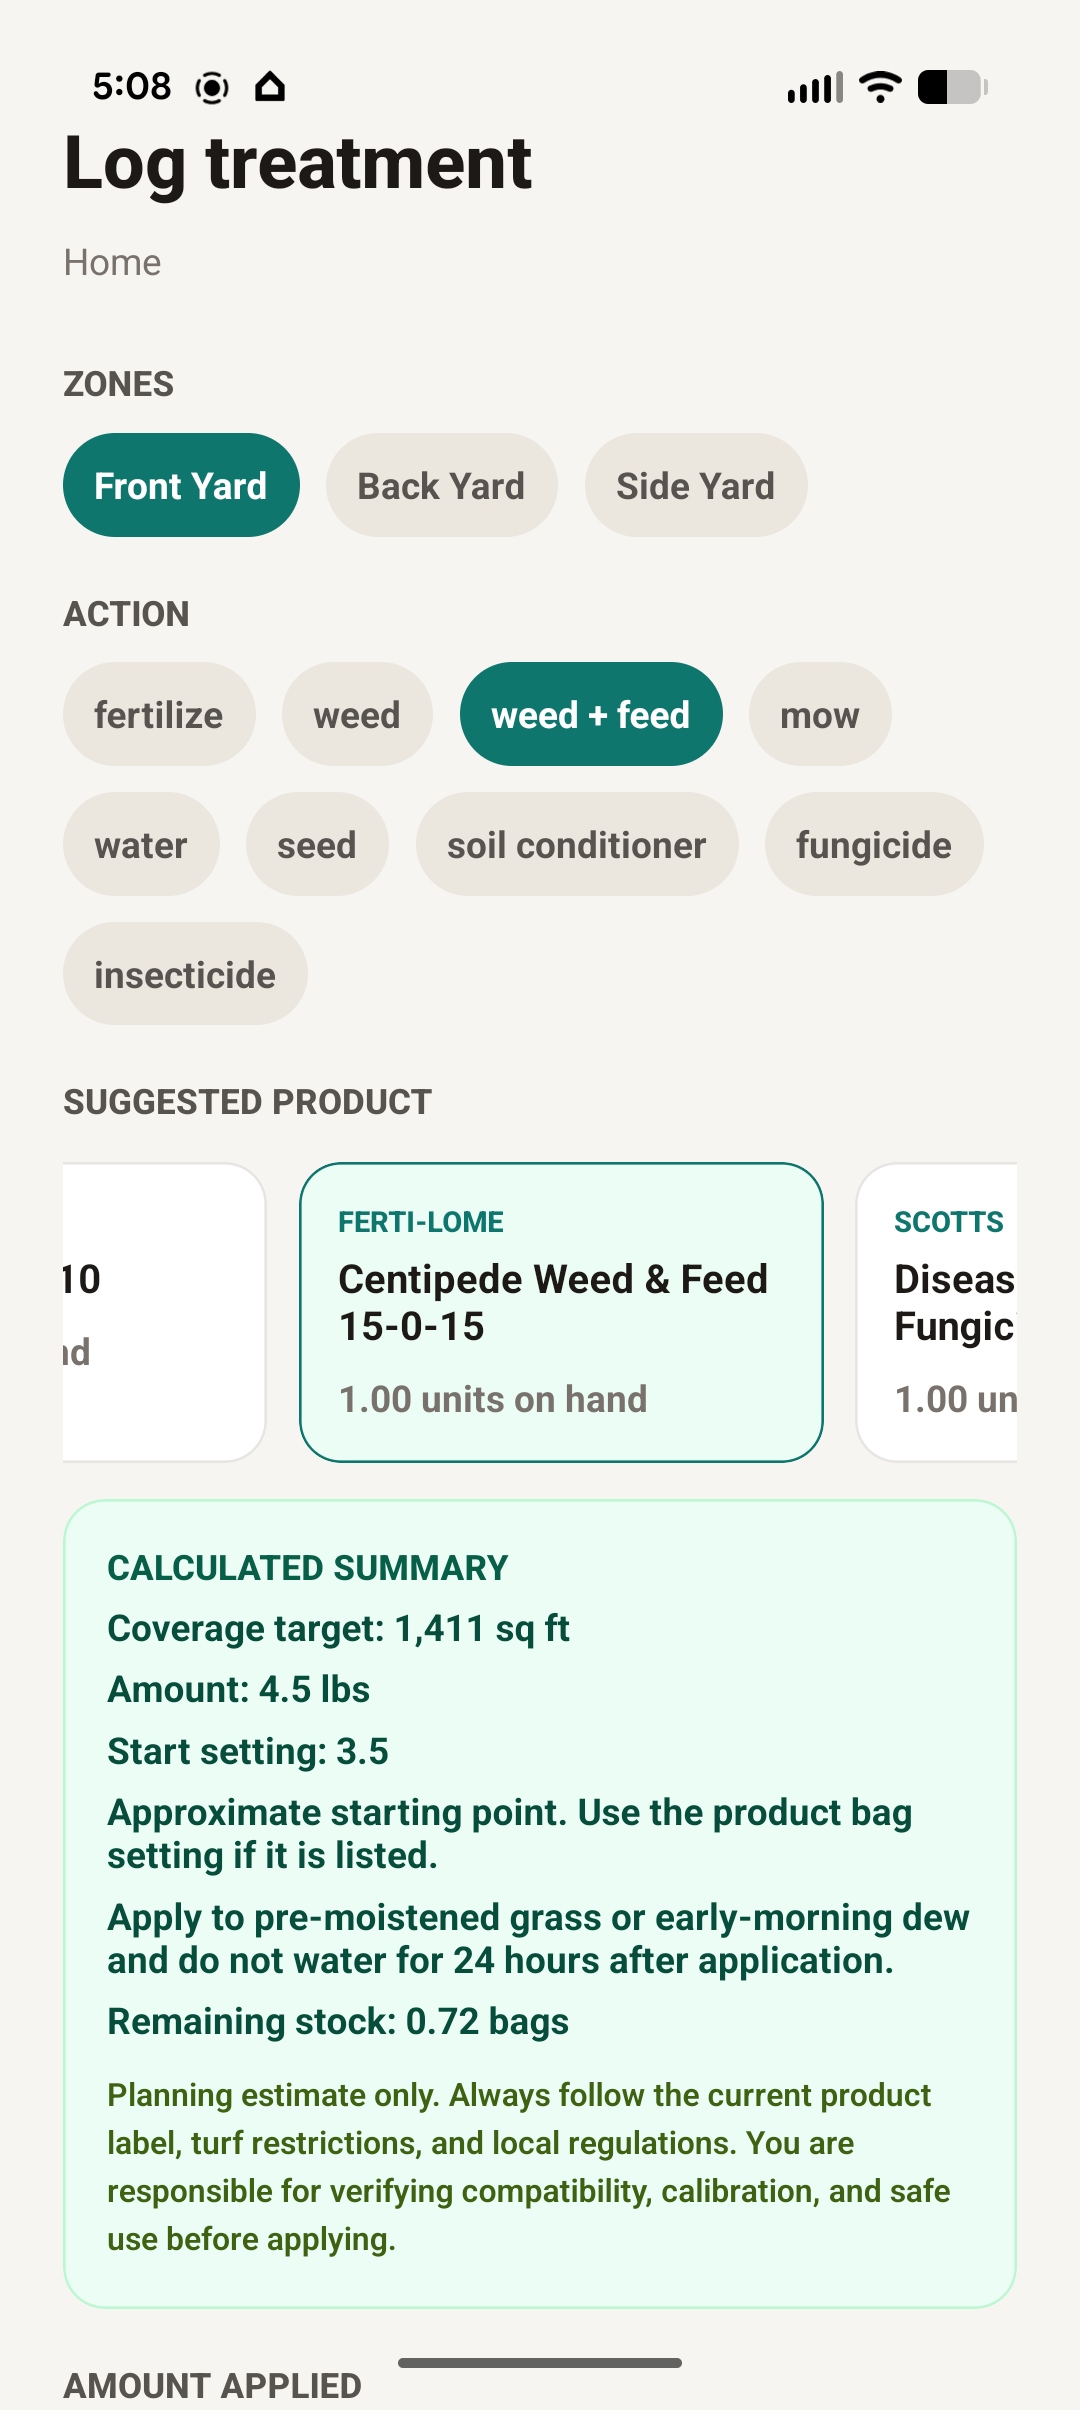Viewport: 1080px width, 2410px height.
Task: Deselect the Front Yard zone
Action: [181, 485]
